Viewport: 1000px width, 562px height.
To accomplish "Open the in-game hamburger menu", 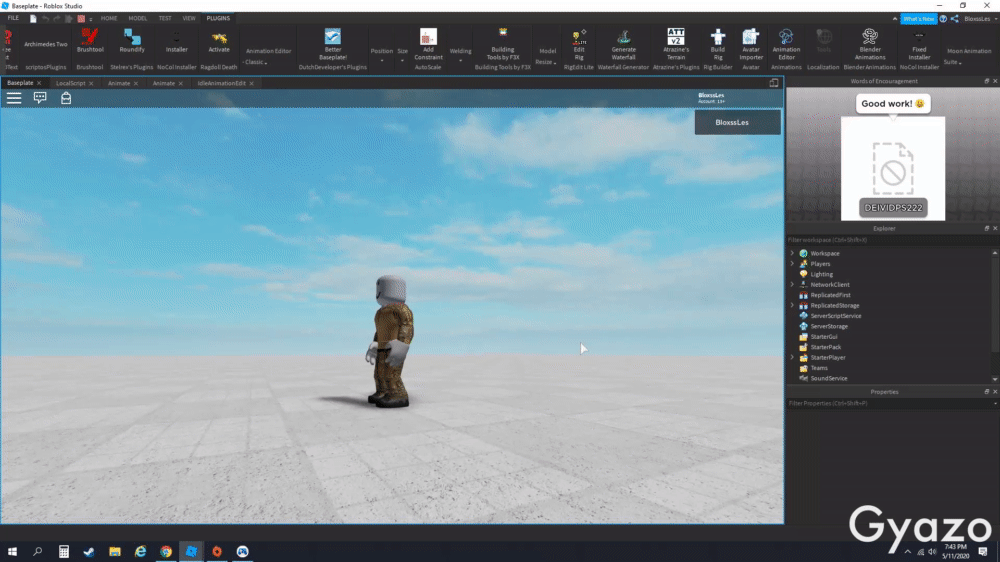I will pyautogui.click(x=14, y=98).
